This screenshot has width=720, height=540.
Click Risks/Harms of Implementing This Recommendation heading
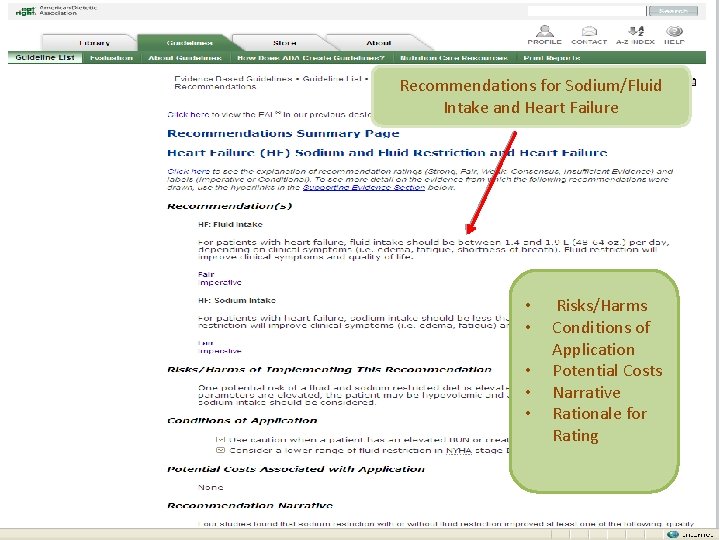(x=330, y=370)
